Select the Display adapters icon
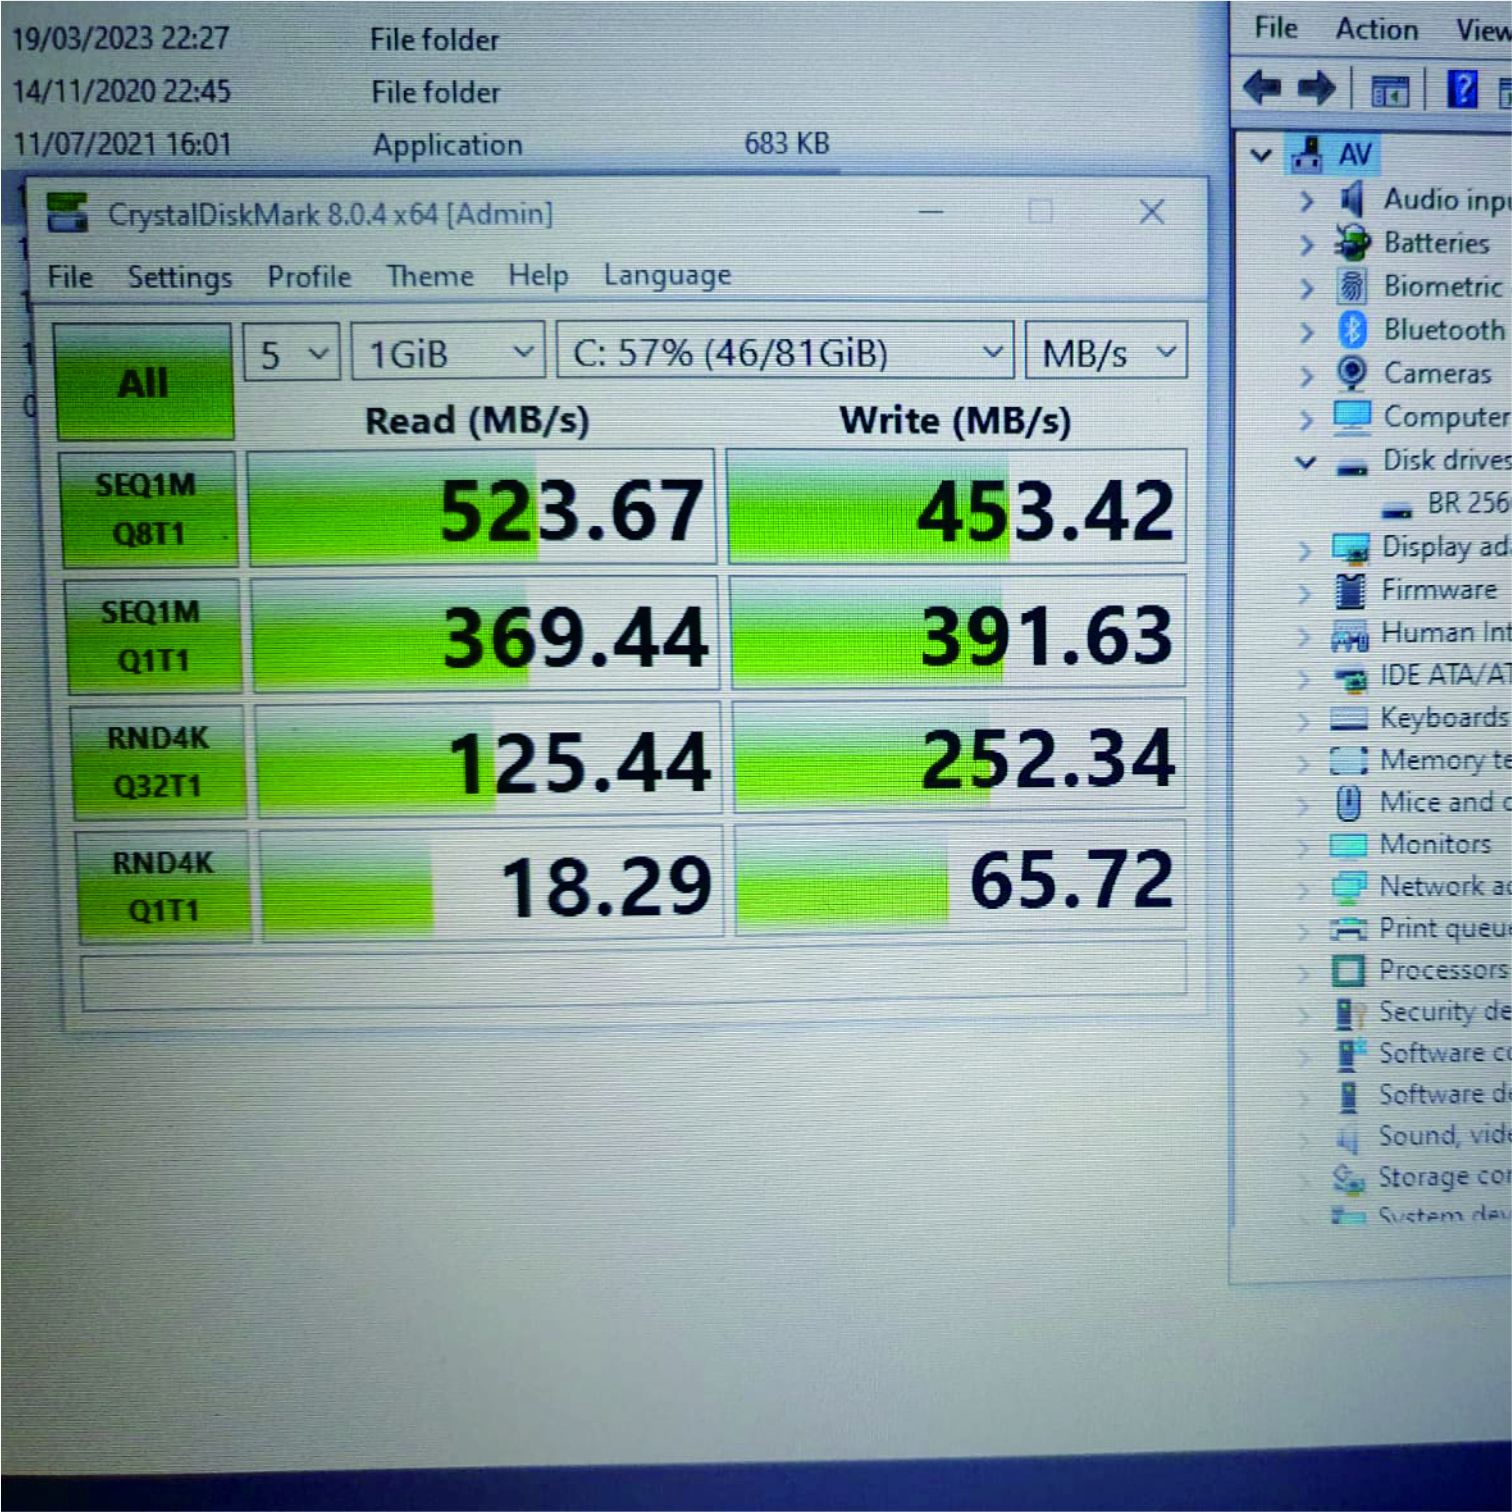The image size is (1512, 1512). (1351, 547)
